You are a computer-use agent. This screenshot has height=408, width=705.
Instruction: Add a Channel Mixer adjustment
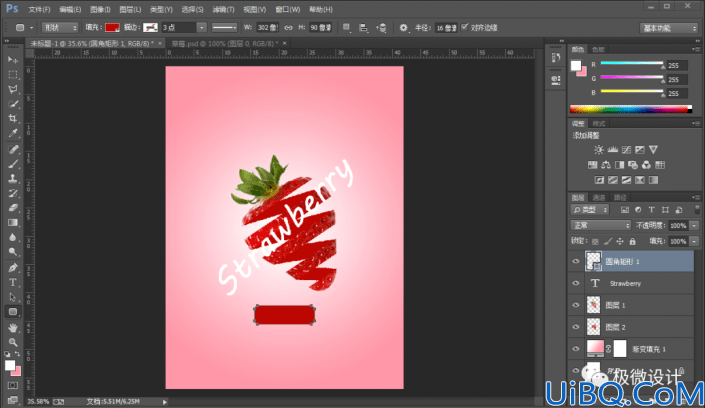[x=646, y=165]
